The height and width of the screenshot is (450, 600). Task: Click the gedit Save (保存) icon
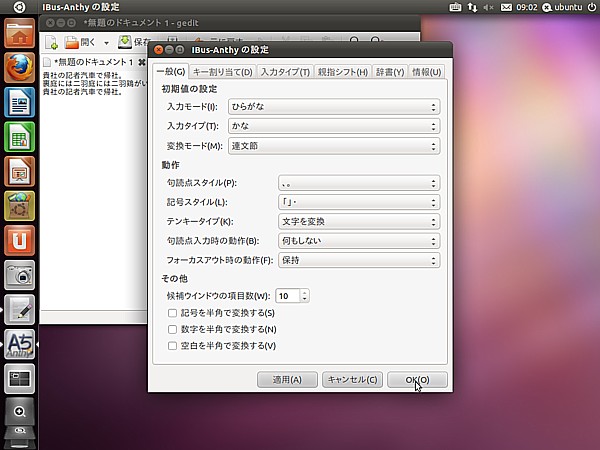(125, 42)
